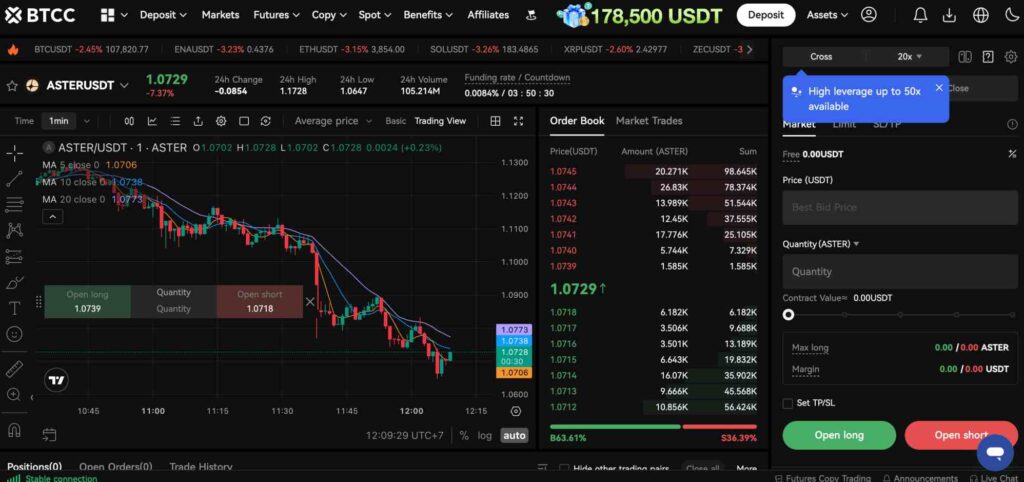Select Cross margin mode
Image resolution: width=1024 pixels, height=482 pixels.
tap(821, 57)
